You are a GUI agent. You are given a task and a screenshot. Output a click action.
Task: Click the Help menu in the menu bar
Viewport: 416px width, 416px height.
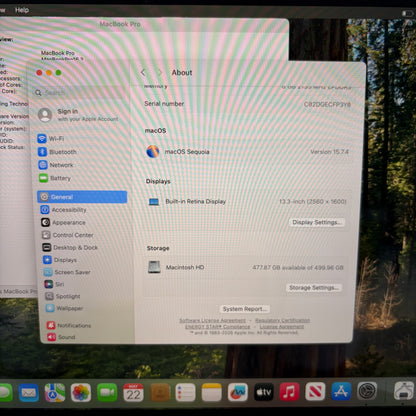point(22,10)
